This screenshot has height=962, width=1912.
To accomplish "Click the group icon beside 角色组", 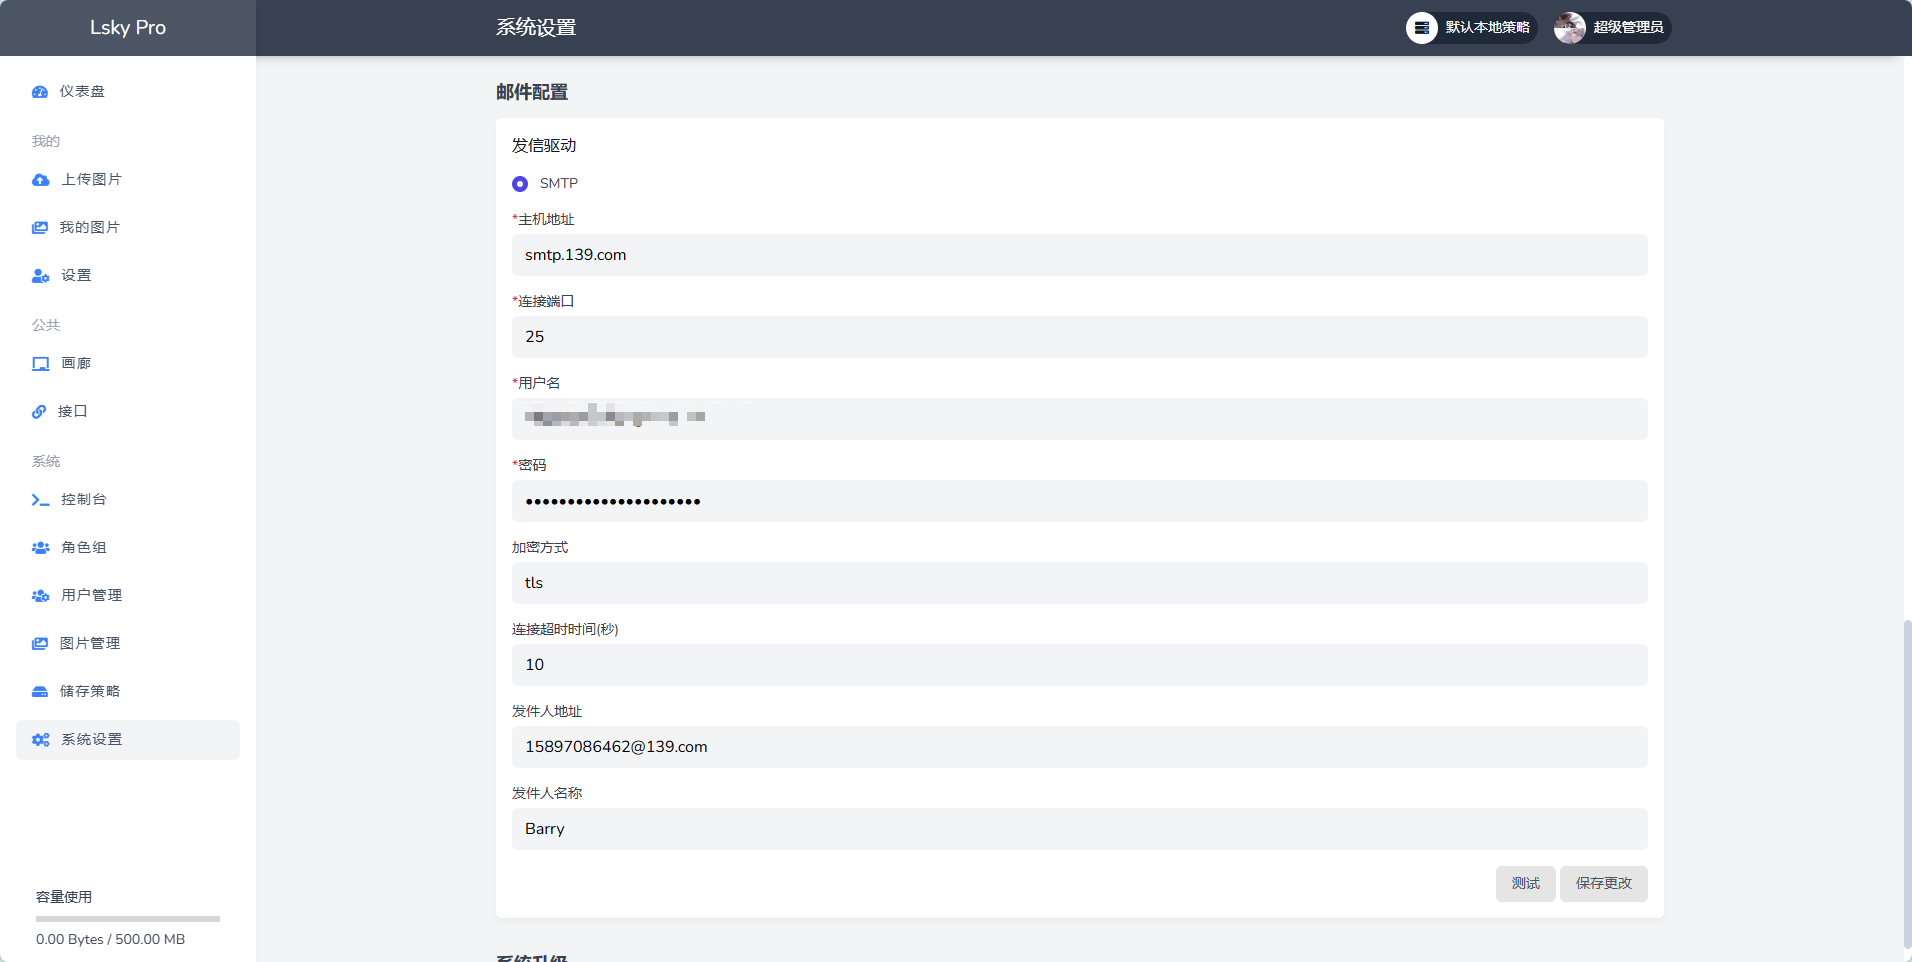I will tap(40, 548).
